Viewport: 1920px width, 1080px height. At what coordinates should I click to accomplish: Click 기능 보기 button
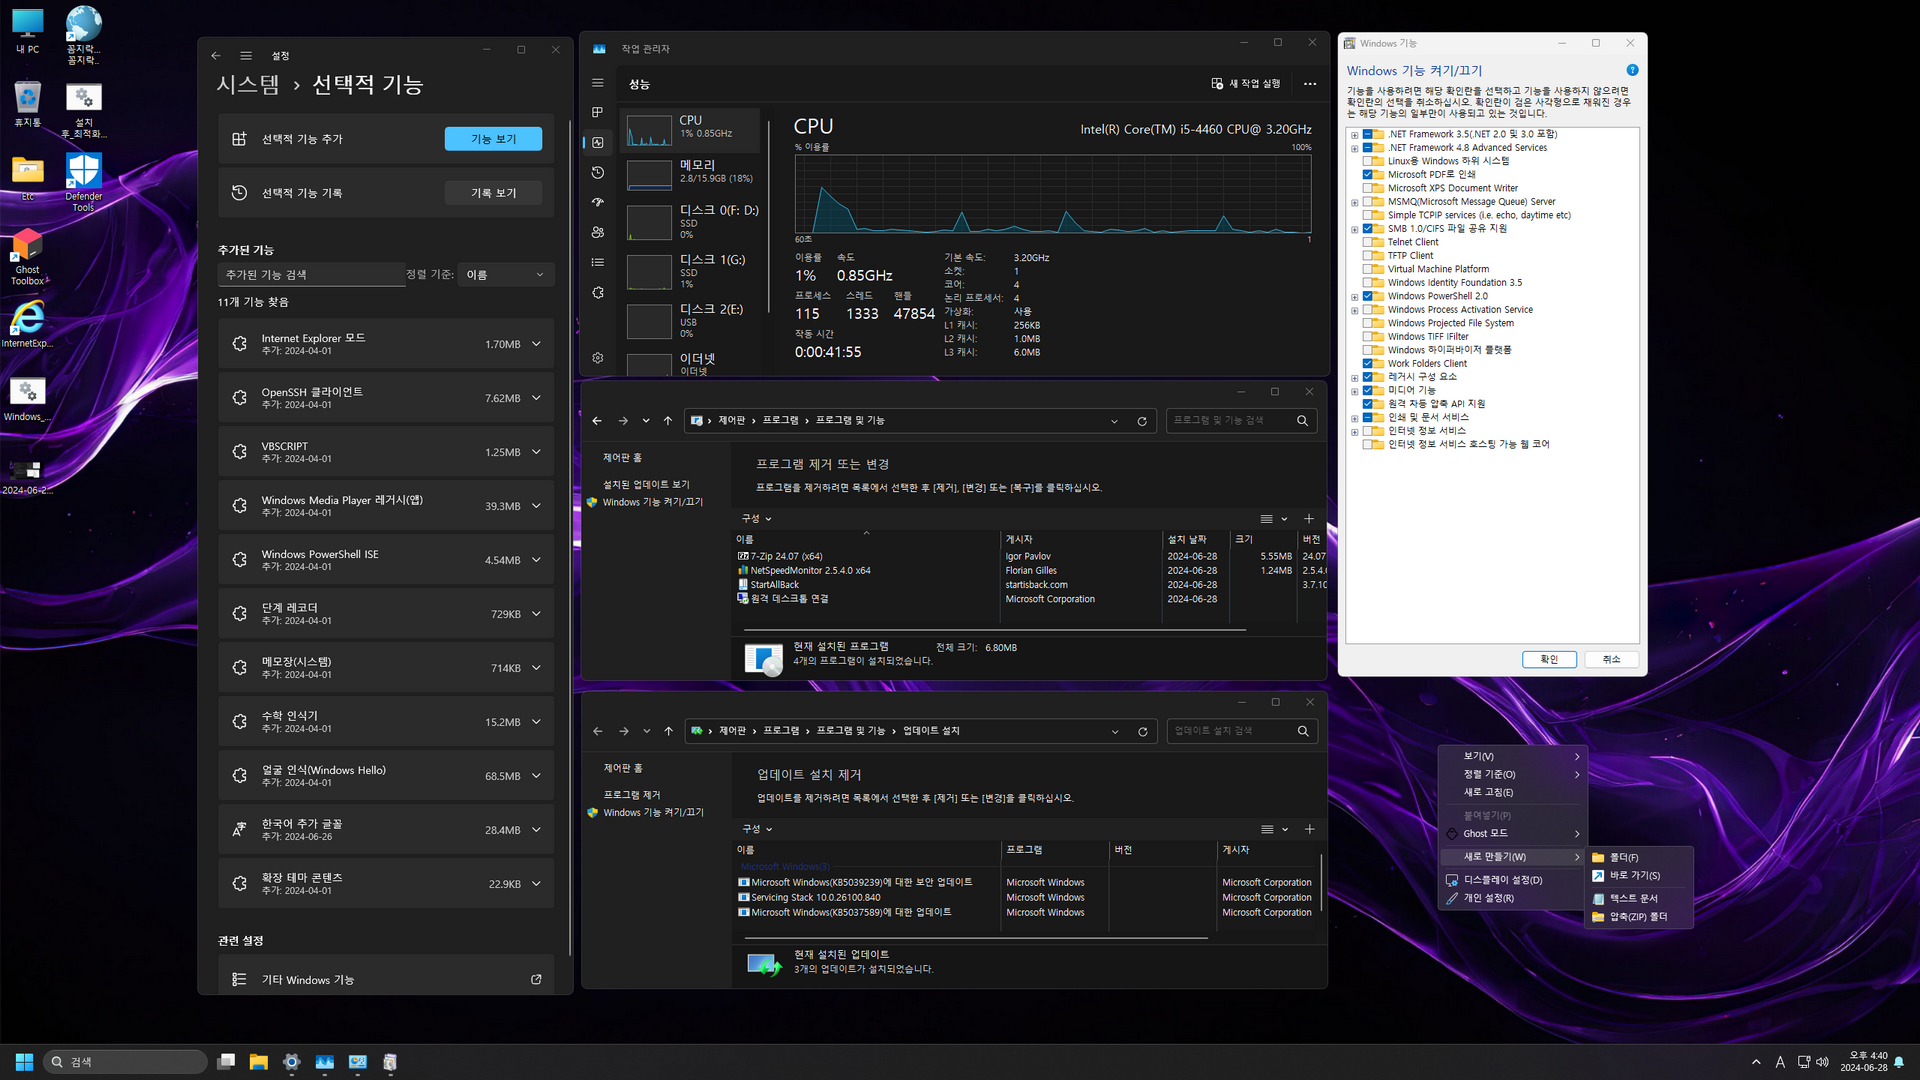point(493,139)
